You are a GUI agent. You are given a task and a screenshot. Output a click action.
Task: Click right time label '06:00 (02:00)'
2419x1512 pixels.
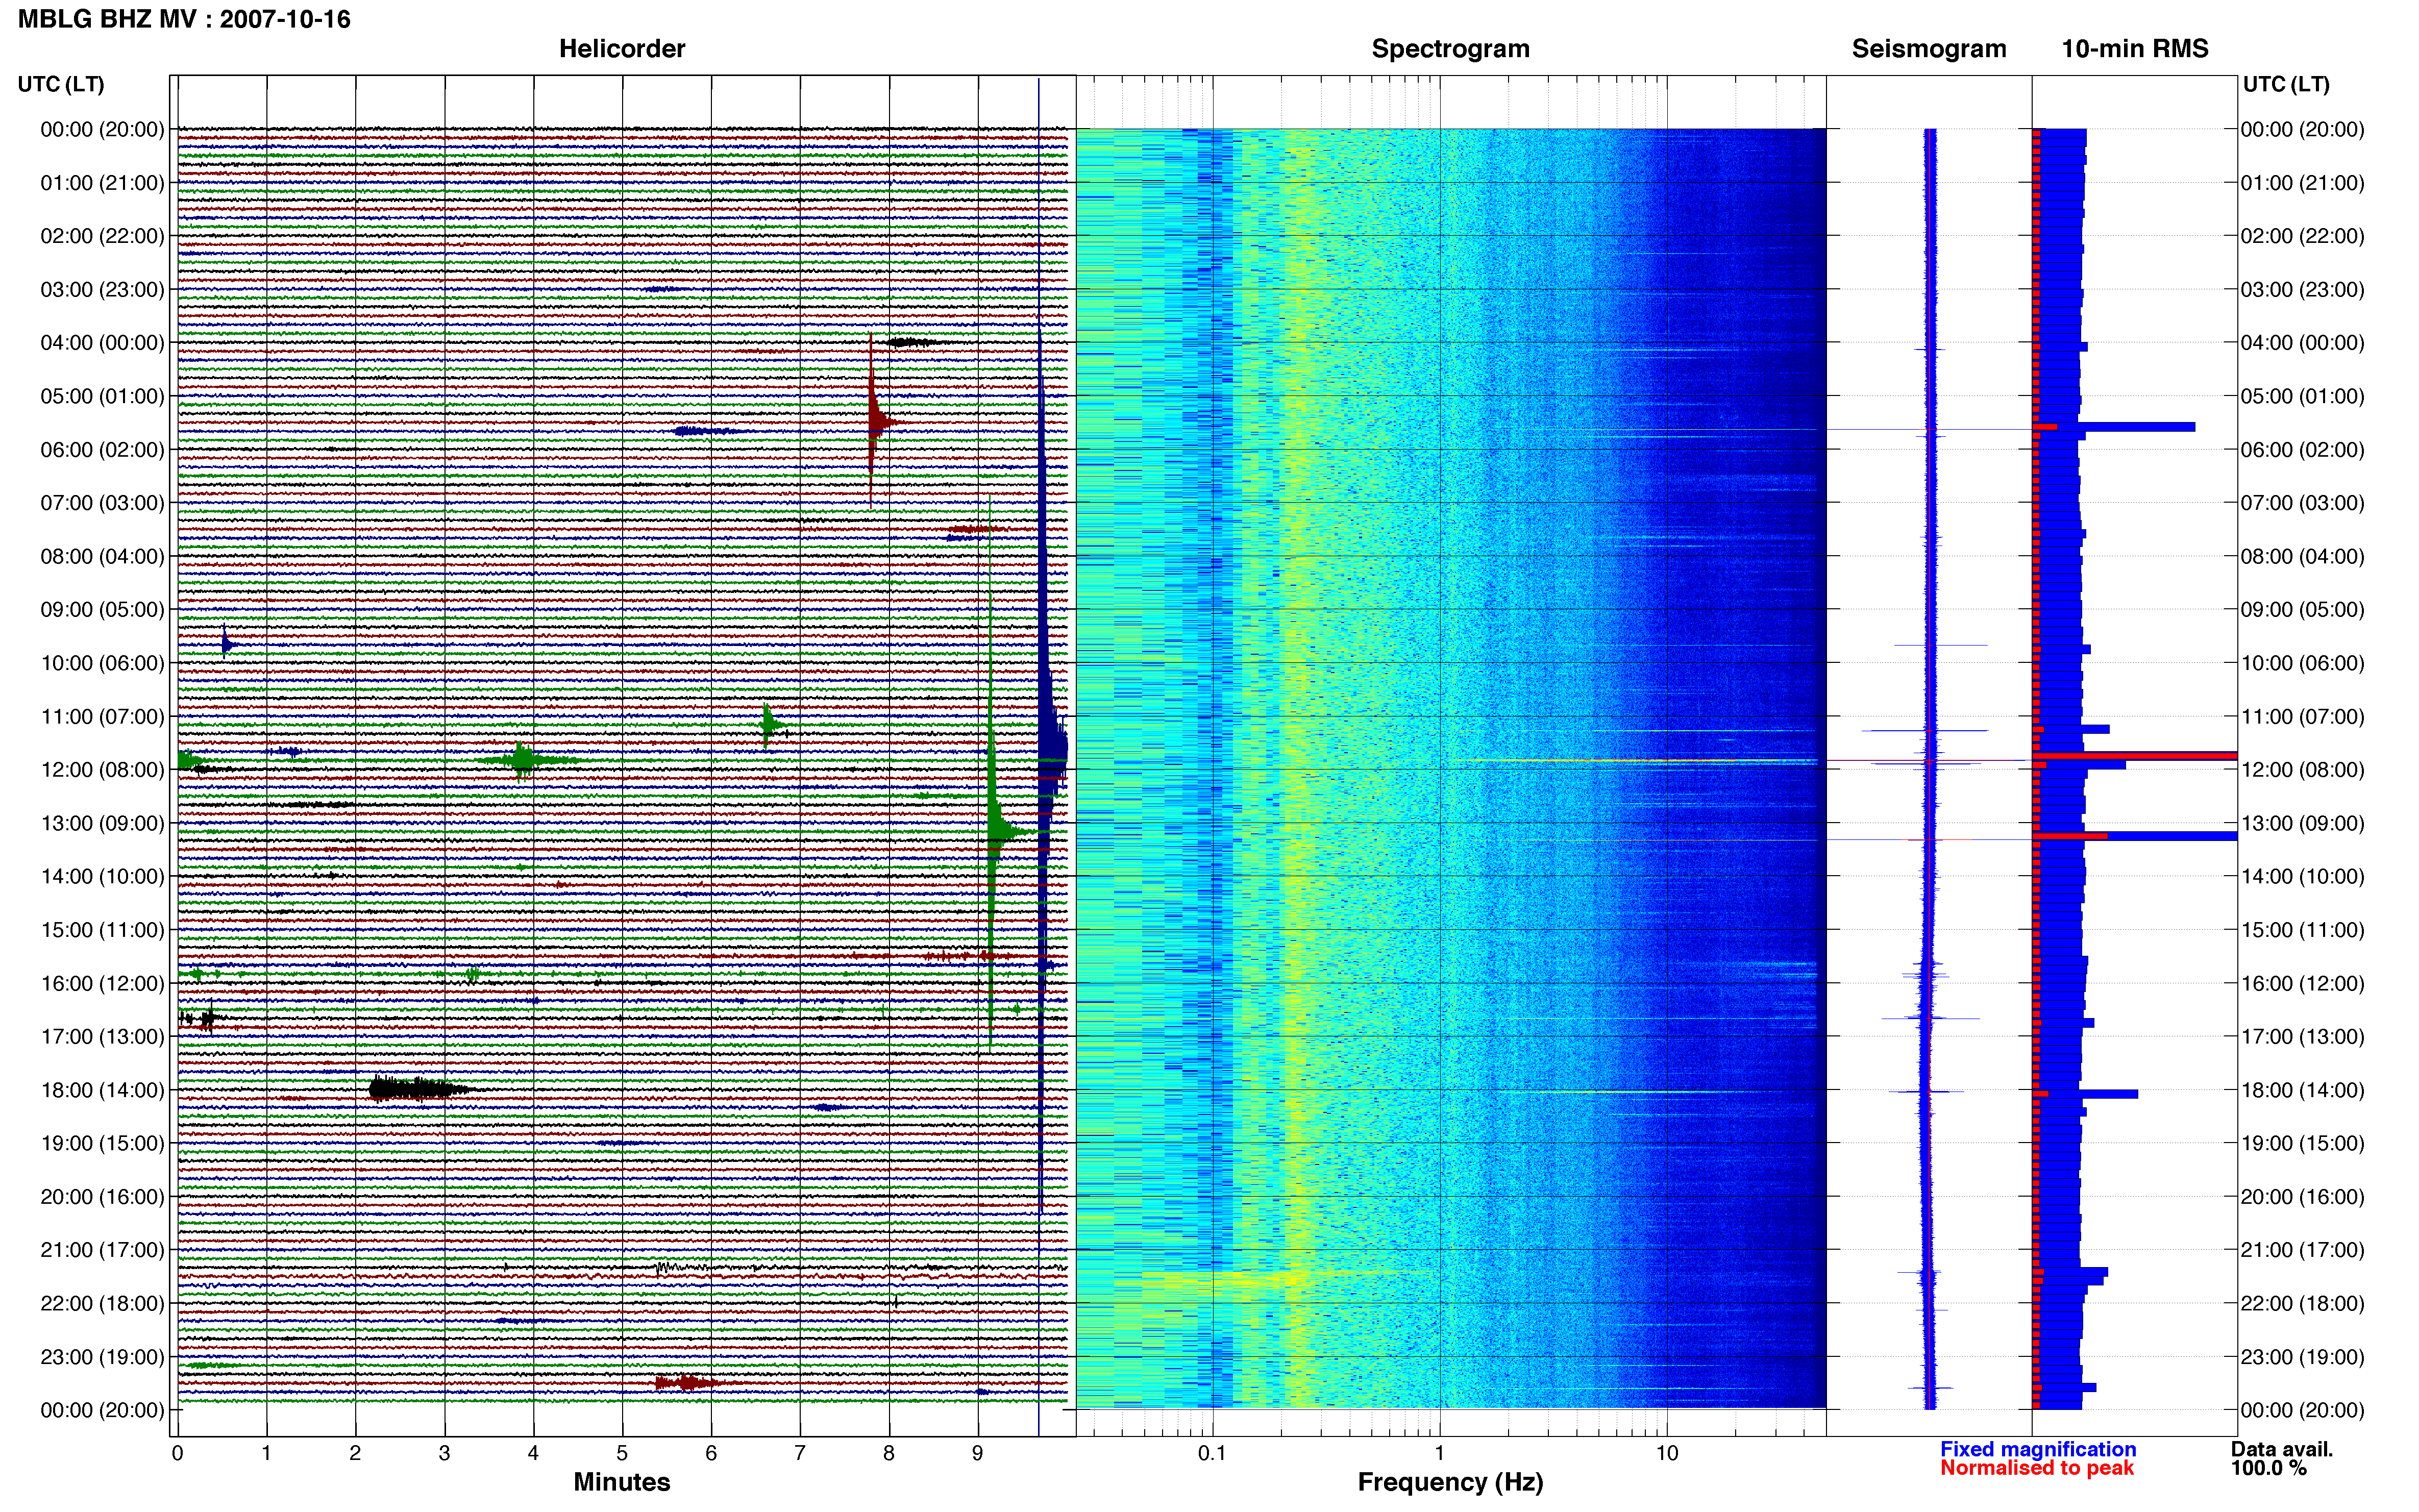click(x=2302, y=450)
